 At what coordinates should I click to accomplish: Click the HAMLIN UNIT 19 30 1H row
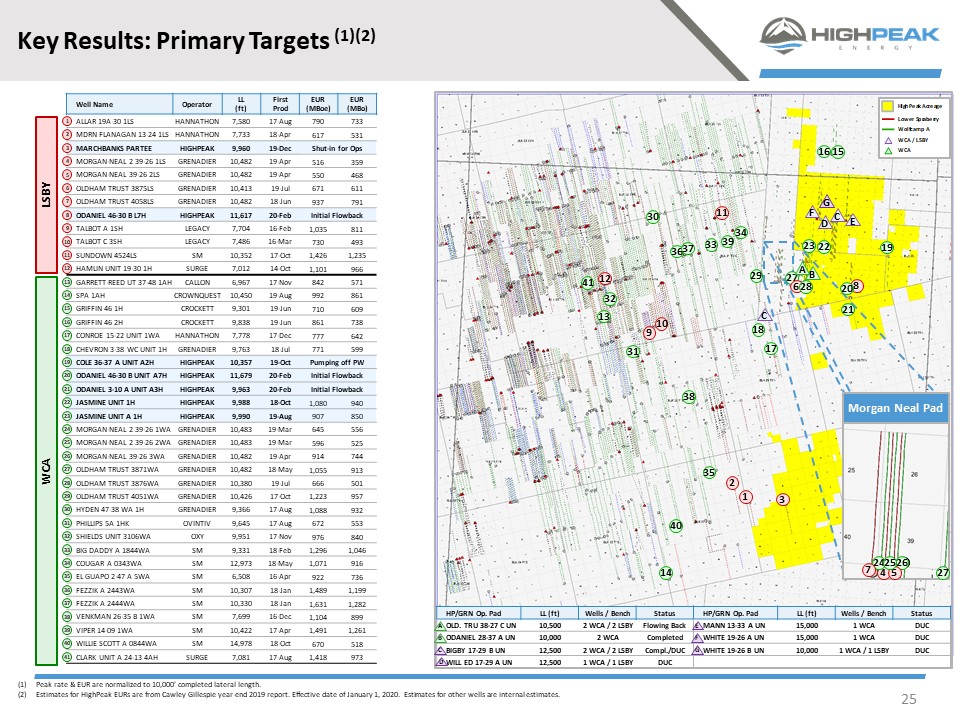(x=219, y=268)
